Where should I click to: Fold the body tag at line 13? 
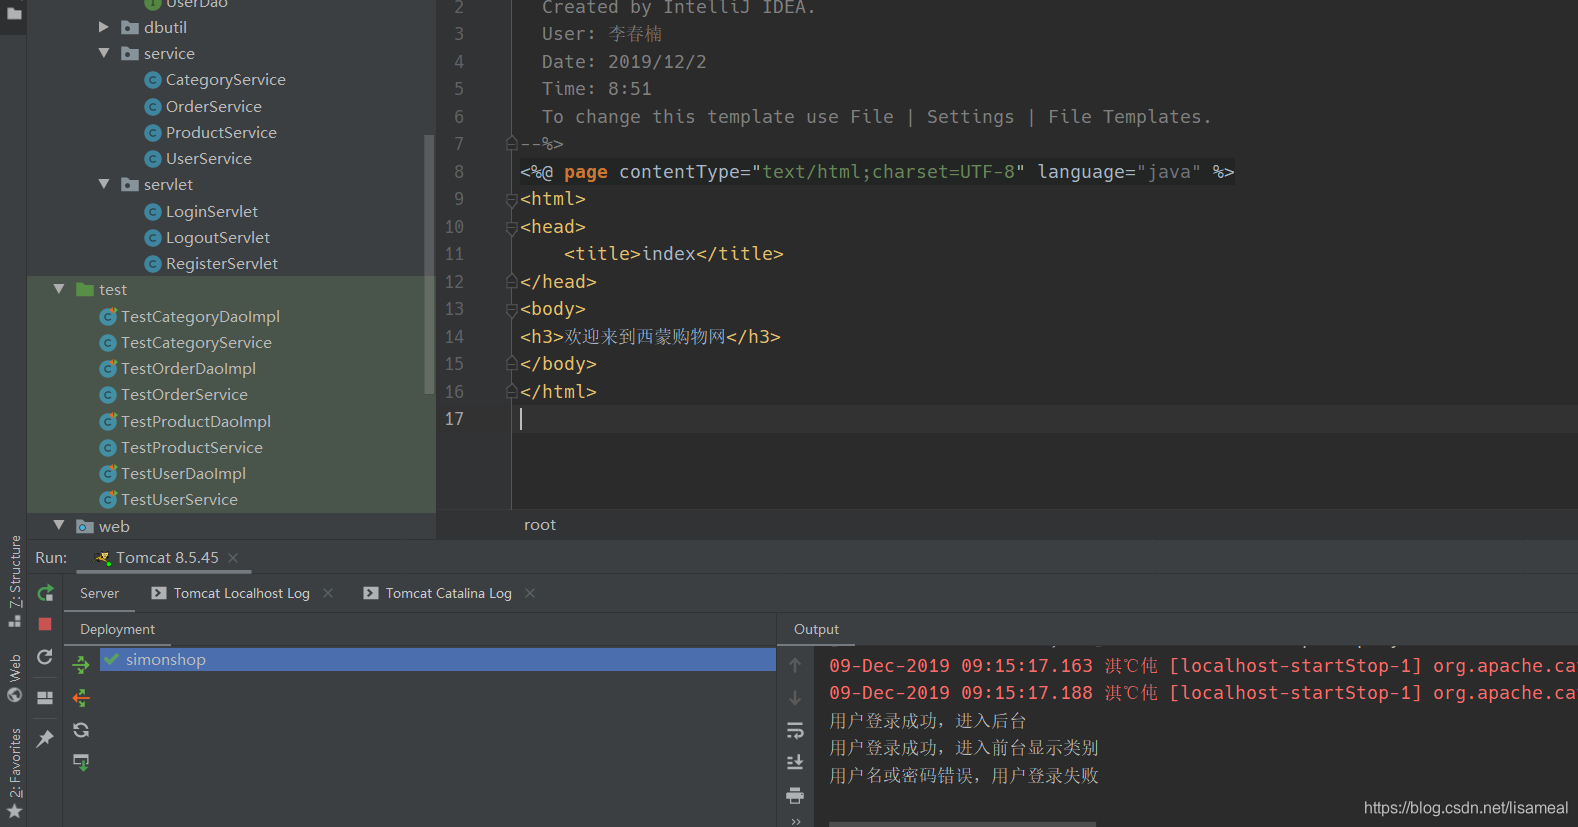tap(512, 310)
